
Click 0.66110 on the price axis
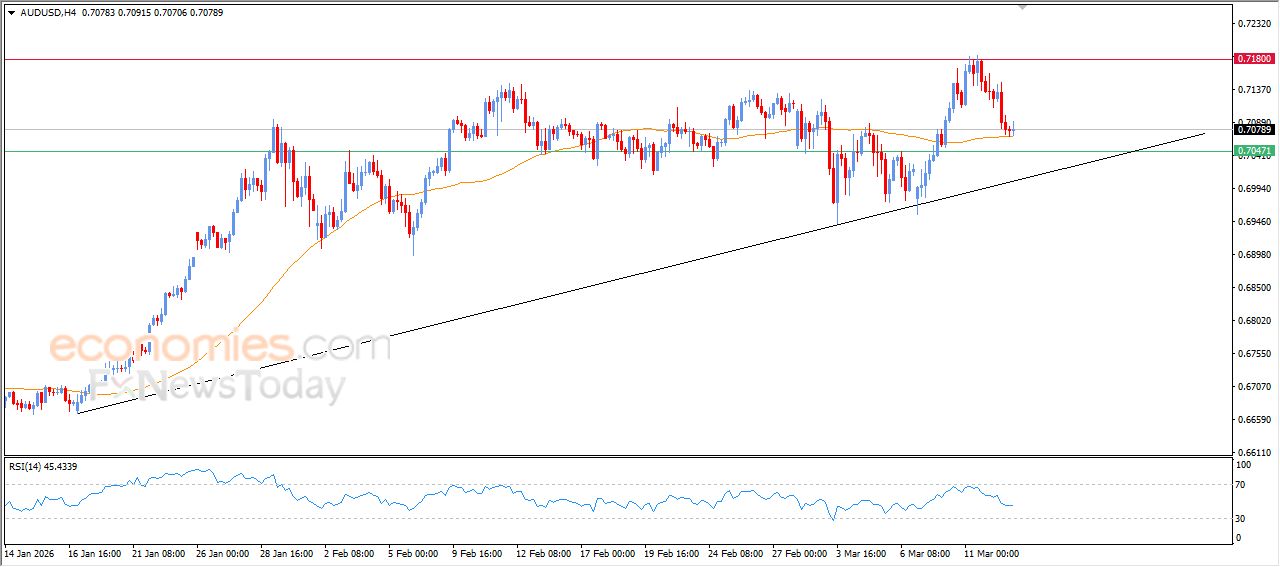tap(1254, 452)
